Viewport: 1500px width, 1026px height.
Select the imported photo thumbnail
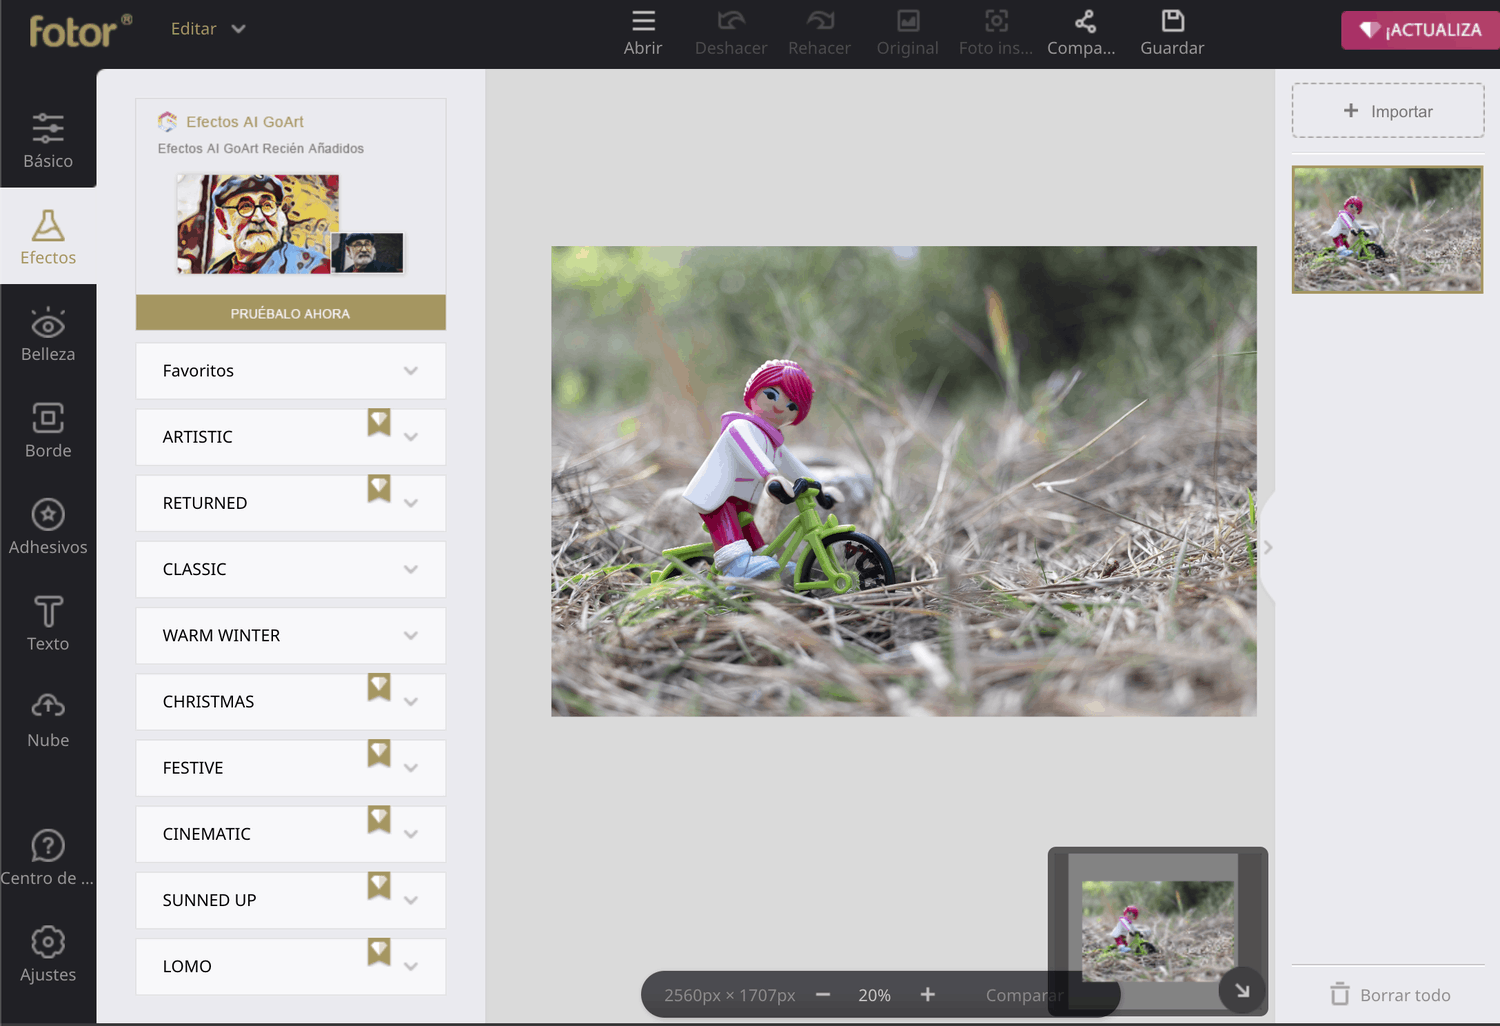pyautogui.click(x=1387, y=229)
